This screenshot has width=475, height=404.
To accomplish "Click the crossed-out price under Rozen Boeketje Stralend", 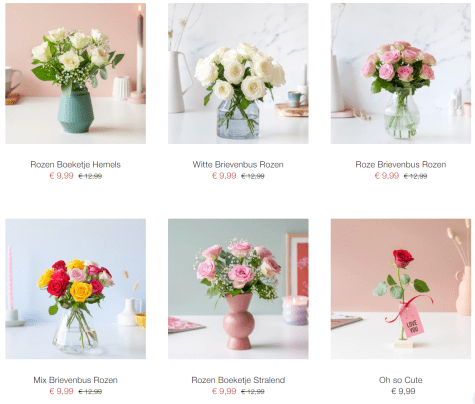I will coord(253,391).
